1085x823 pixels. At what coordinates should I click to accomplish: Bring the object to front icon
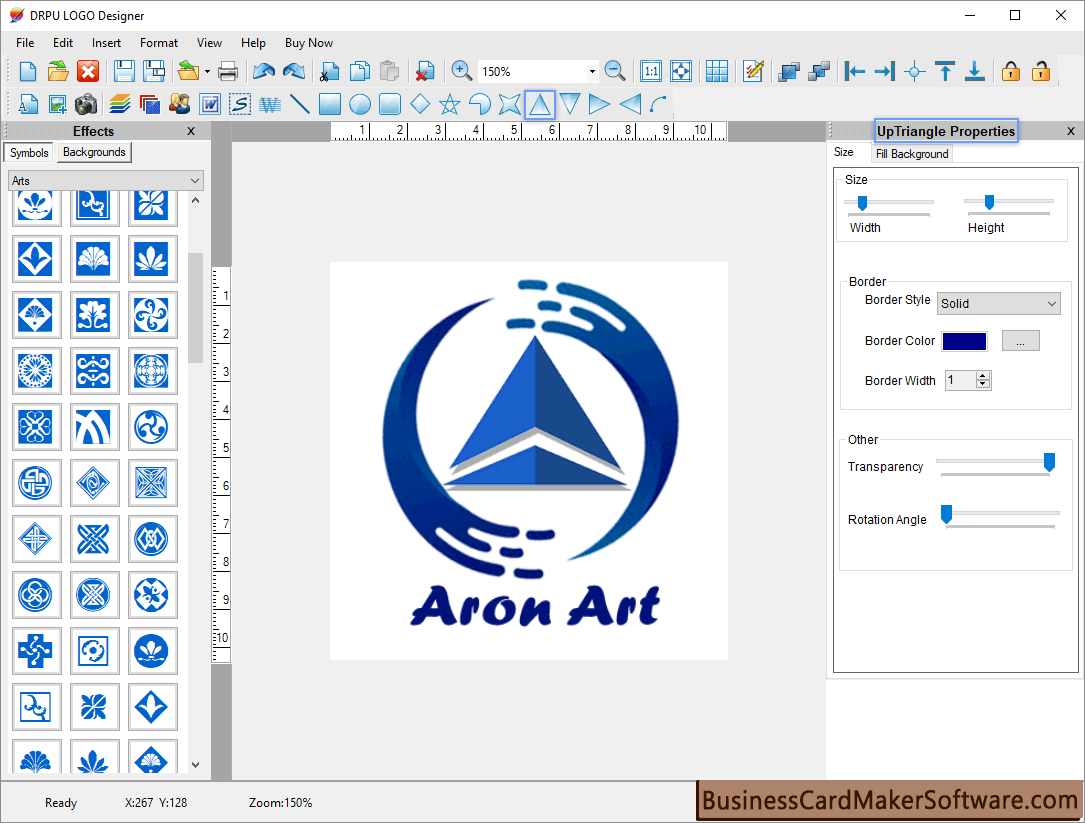[789, 71]
